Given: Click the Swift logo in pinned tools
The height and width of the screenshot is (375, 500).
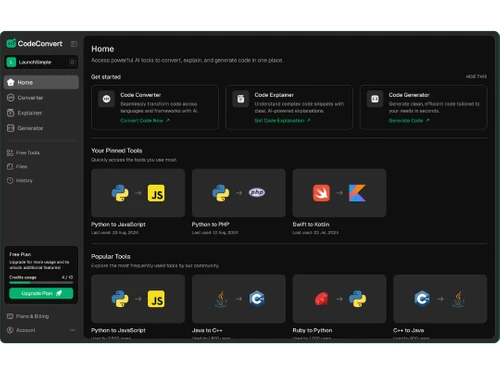Looking at the screenshot, I should pos(321,193).
